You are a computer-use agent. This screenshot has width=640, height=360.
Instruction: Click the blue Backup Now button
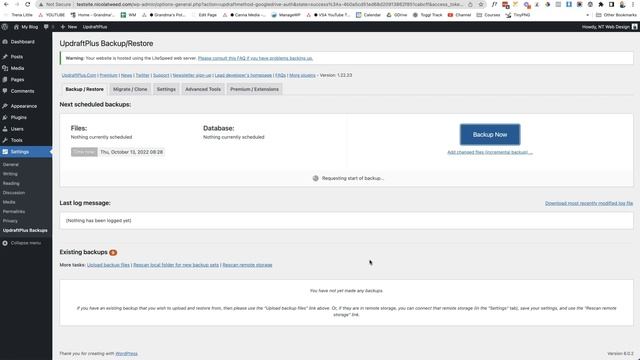tap(490, 135)
